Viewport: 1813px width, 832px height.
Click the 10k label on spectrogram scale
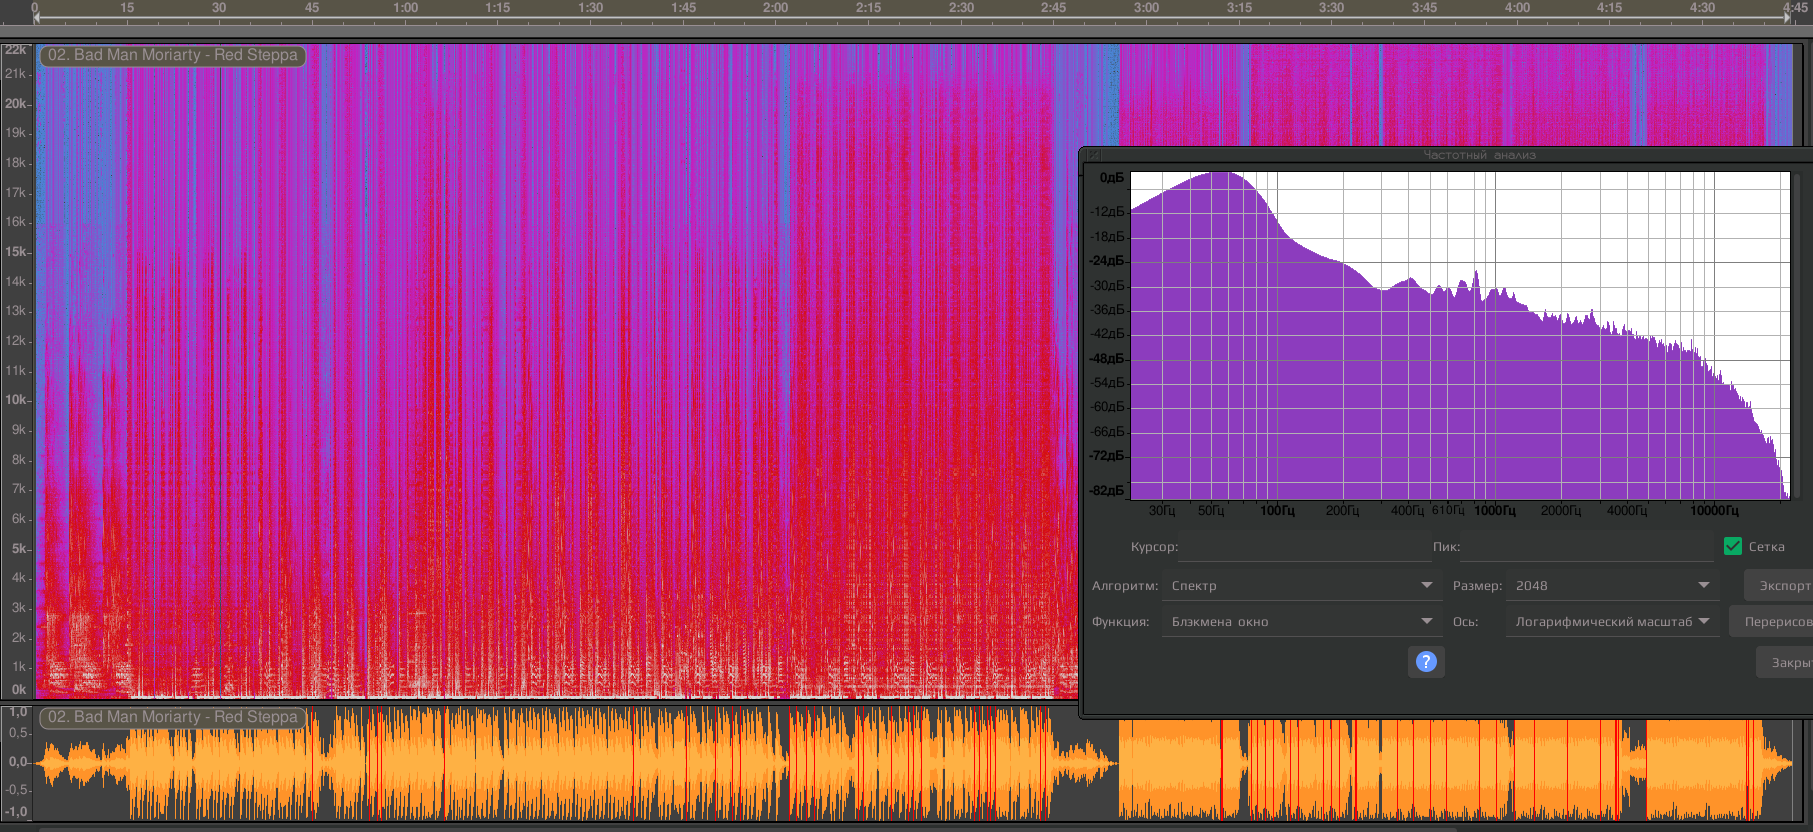(16, 400)
